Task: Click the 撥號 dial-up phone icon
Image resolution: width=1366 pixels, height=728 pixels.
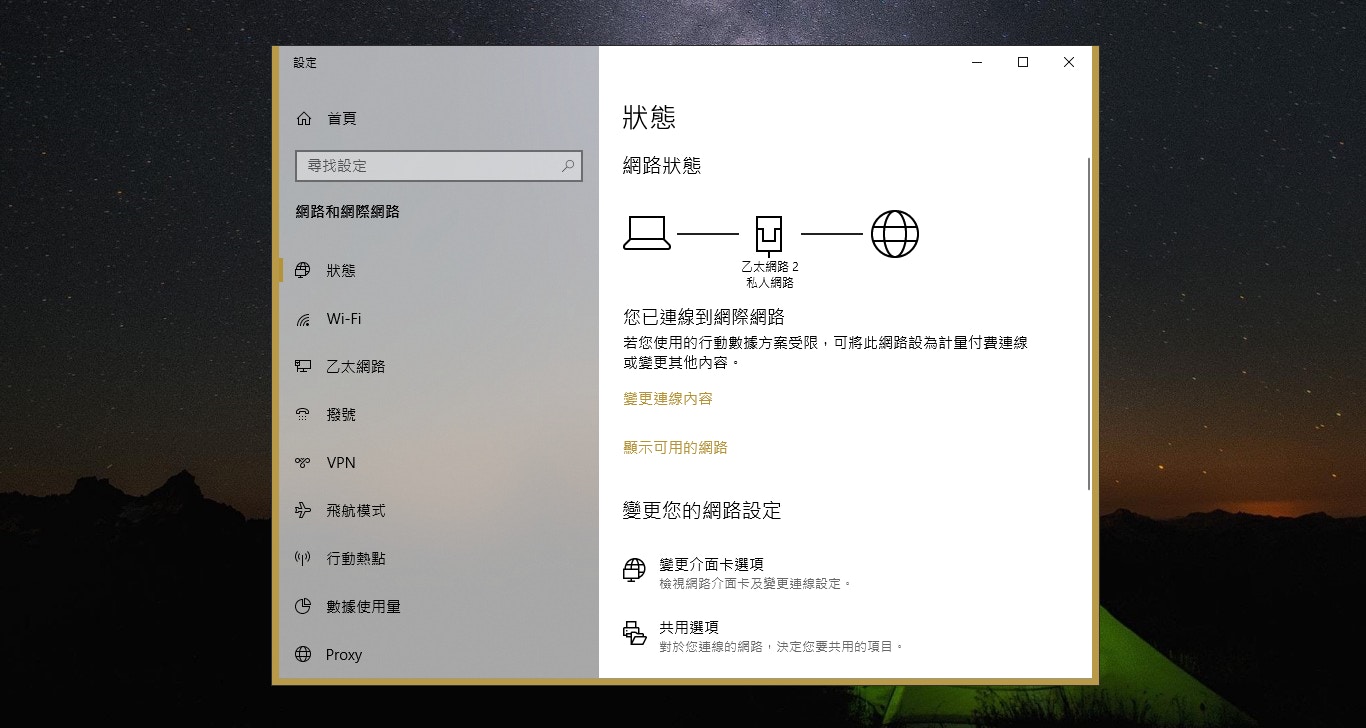Action: tap(303, 414)
